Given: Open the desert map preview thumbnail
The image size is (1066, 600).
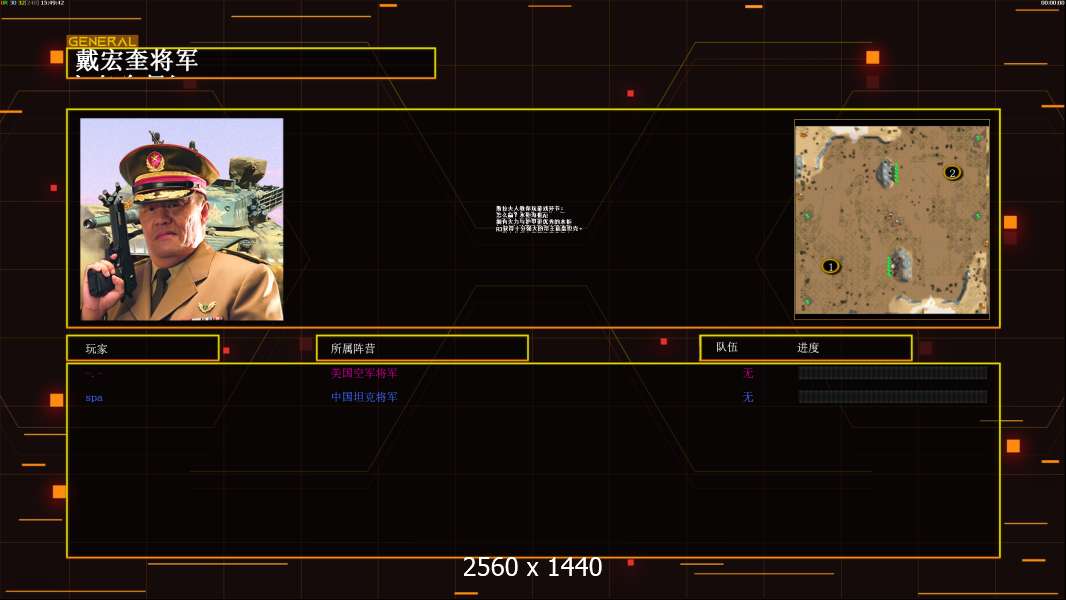Looking at the screenshot, I should point(892,219).
